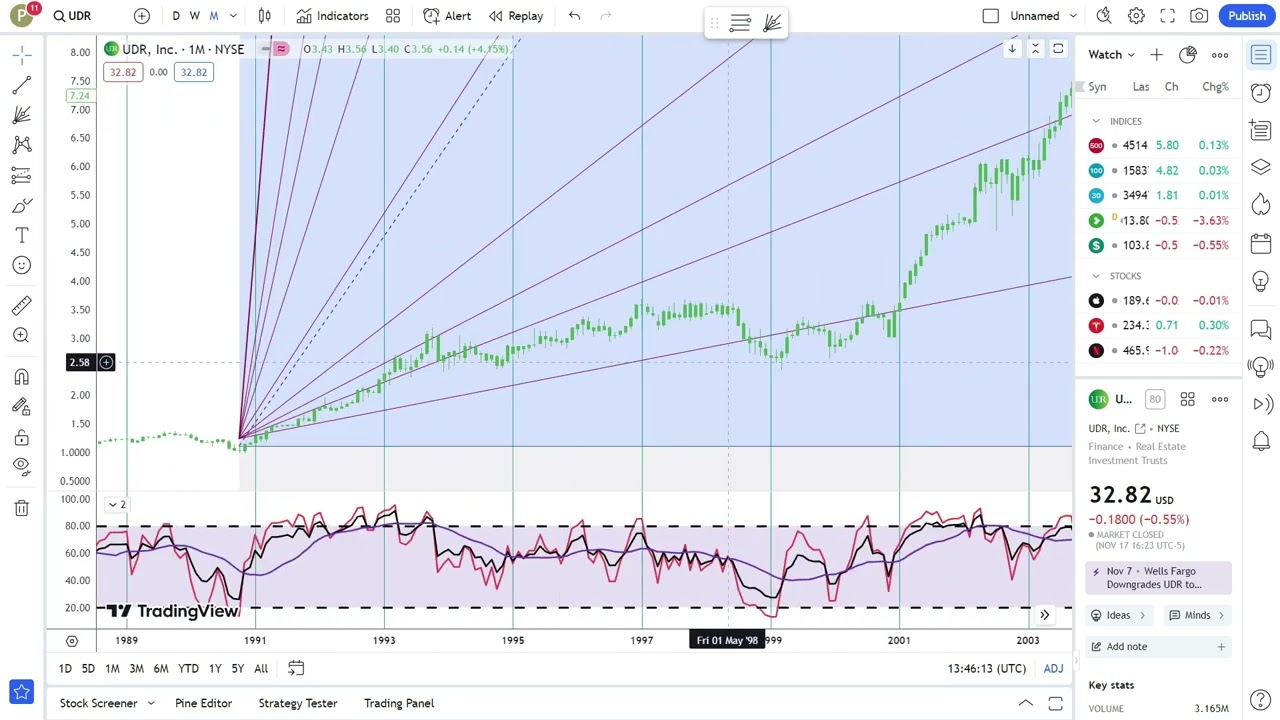
Task: Select the trend line drawing tool
Action: click(x=21, y=85)
